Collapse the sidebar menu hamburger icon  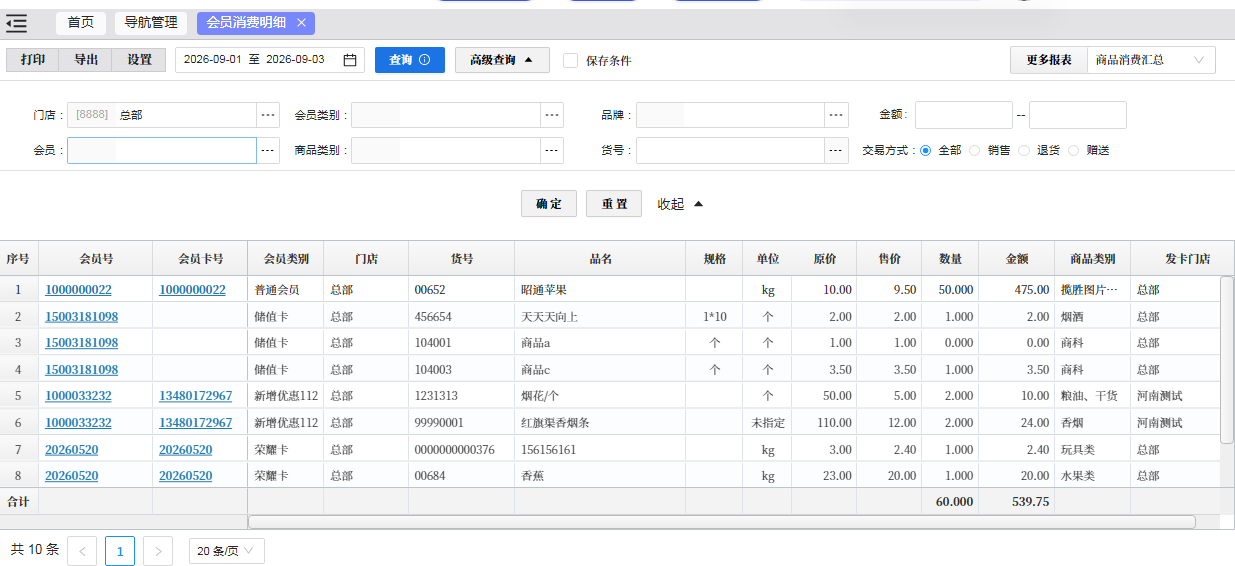[x=16, y=23]
